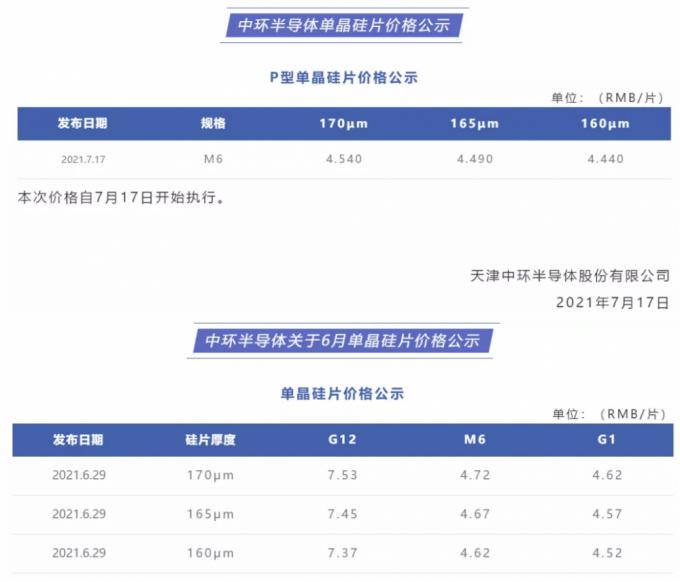Image resolution: width=680 pixels, height=582 pixels.
Task: Click the G12 column header
Action: (x=343, y=440)
